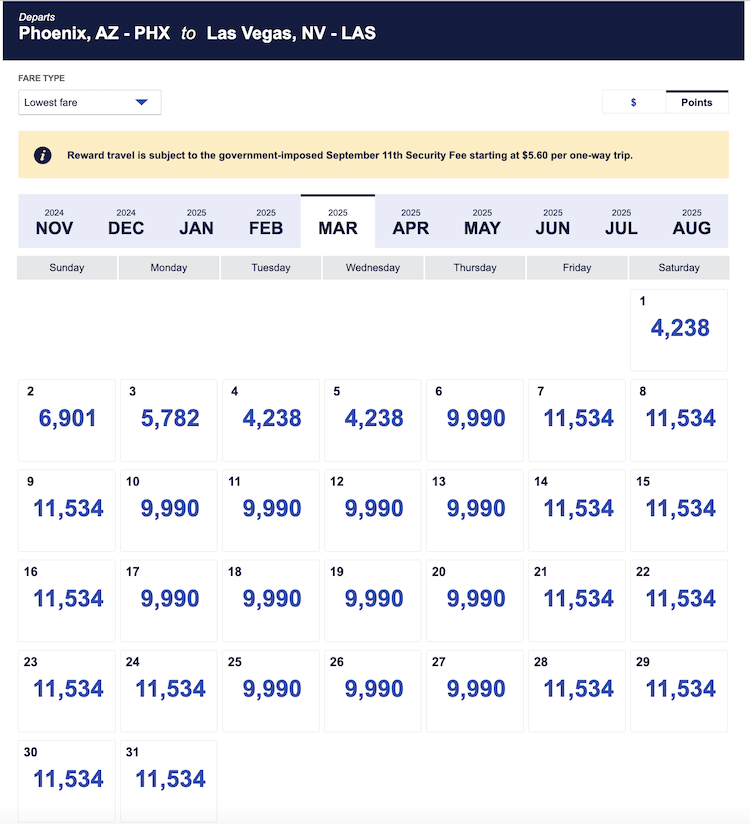750x824 pixels.
Task: Select the NOV 2024 month tab
Action: coord(54,221)
